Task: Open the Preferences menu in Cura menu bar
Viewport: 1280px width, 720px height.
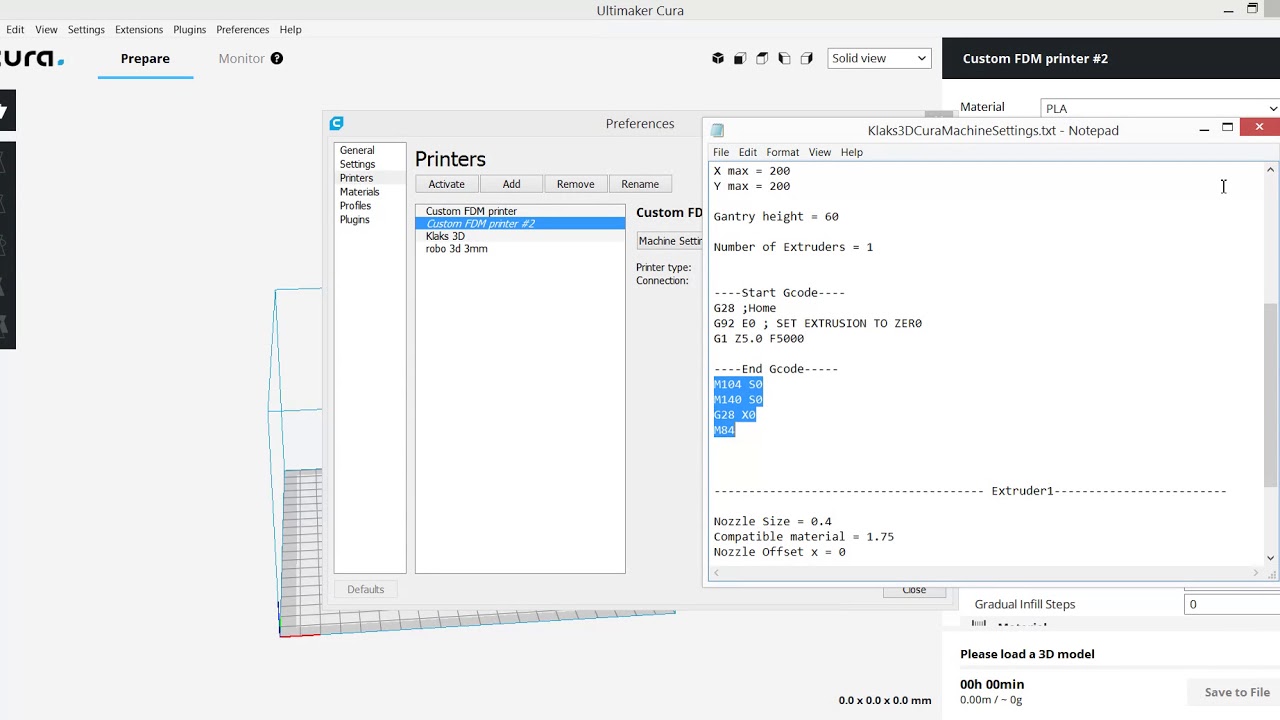Action: [242, 29]
